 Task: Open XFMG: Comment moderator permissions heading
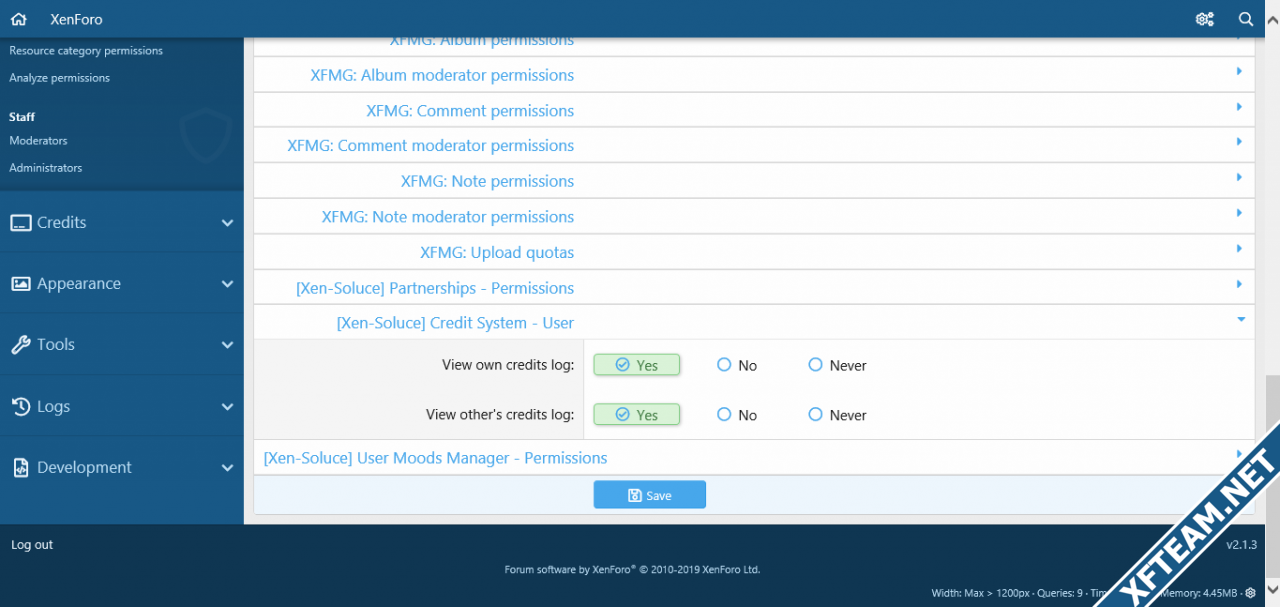[431, 146]
